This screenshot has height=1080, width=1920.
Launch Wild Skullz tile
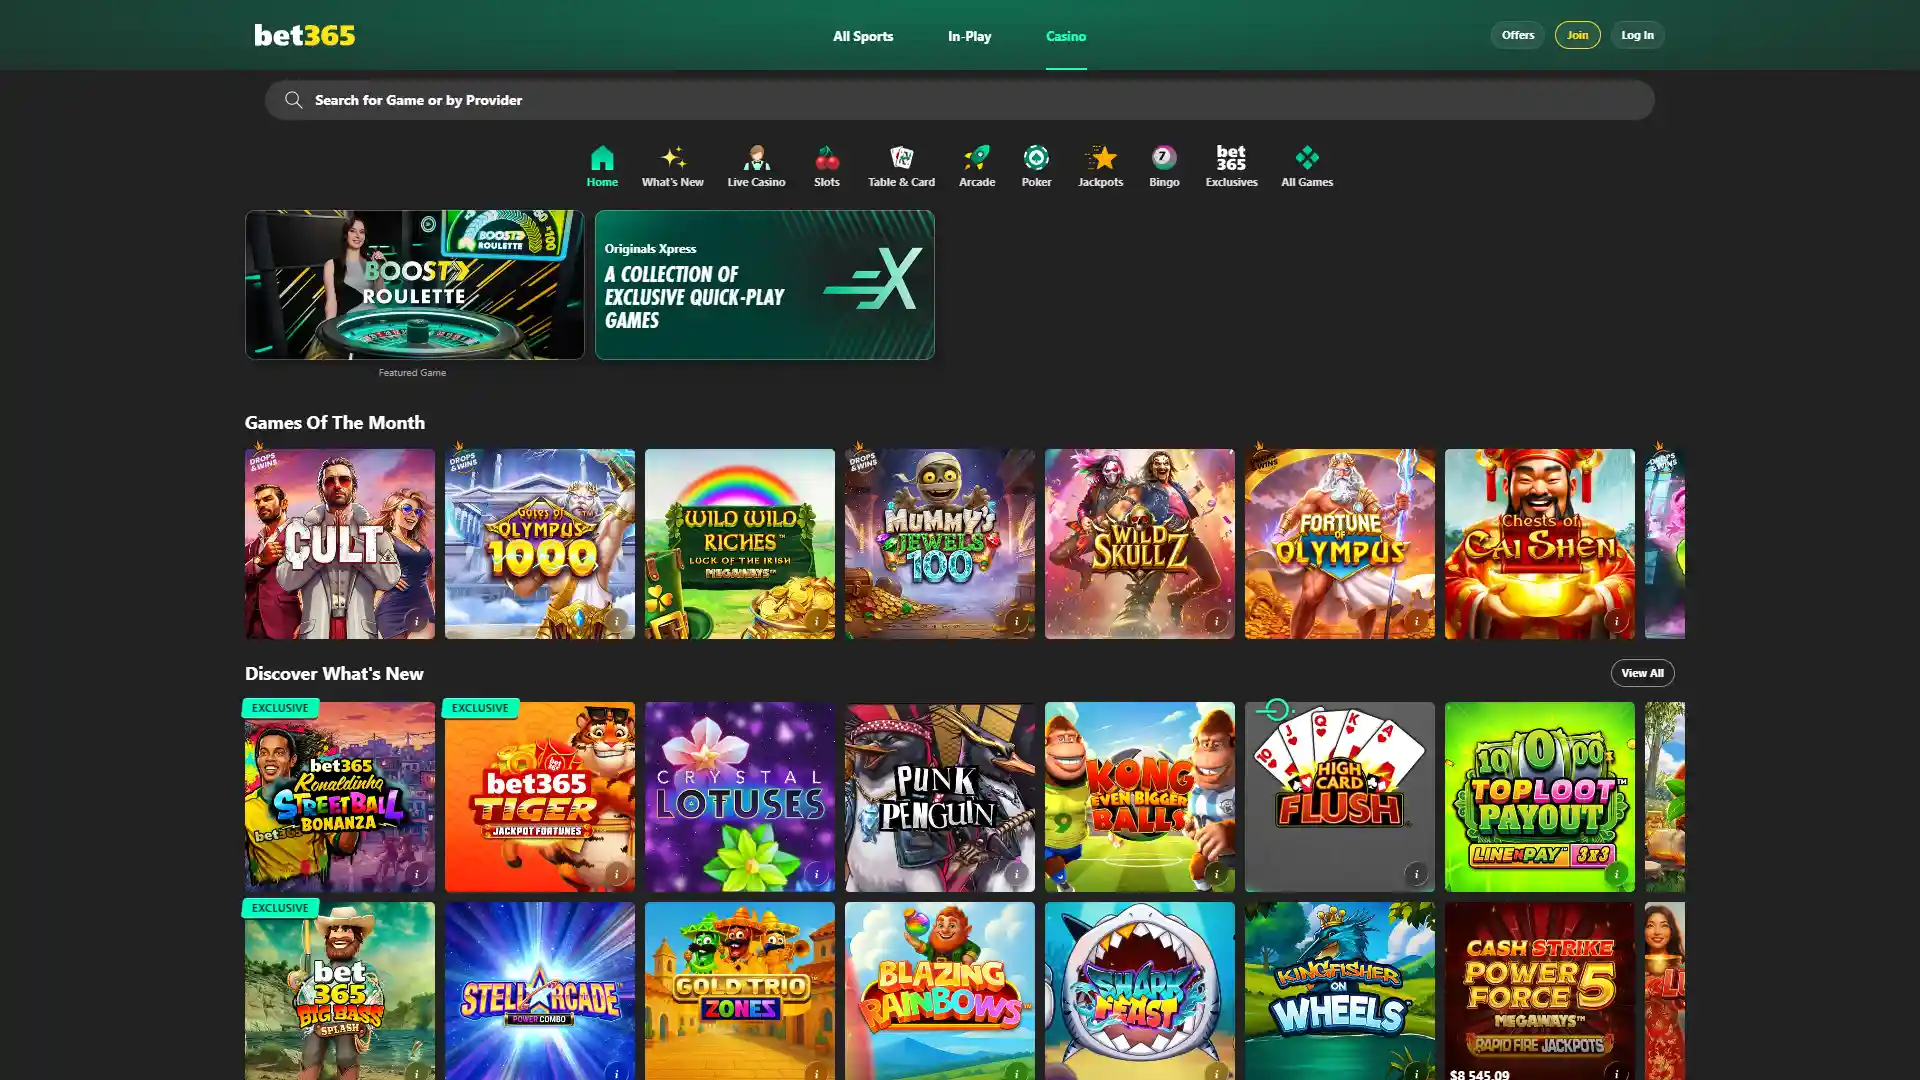pos(1140,544)
